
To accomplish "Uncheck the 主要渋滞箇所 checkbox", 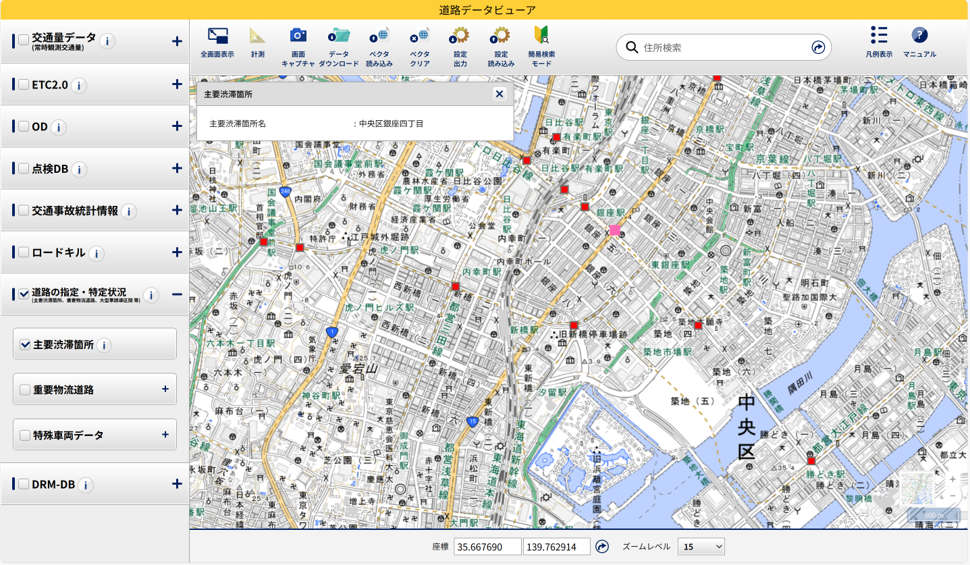I will point(25,345).
